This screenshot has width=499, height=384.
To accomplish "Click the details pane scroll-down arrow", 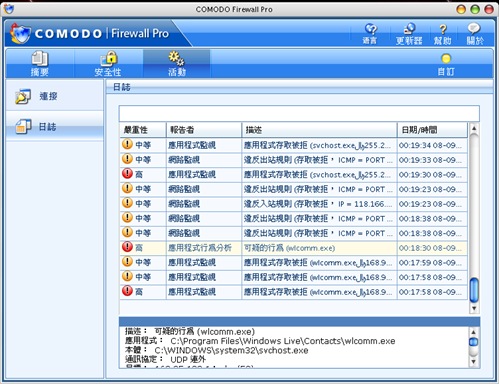I will tap(473, 361).
